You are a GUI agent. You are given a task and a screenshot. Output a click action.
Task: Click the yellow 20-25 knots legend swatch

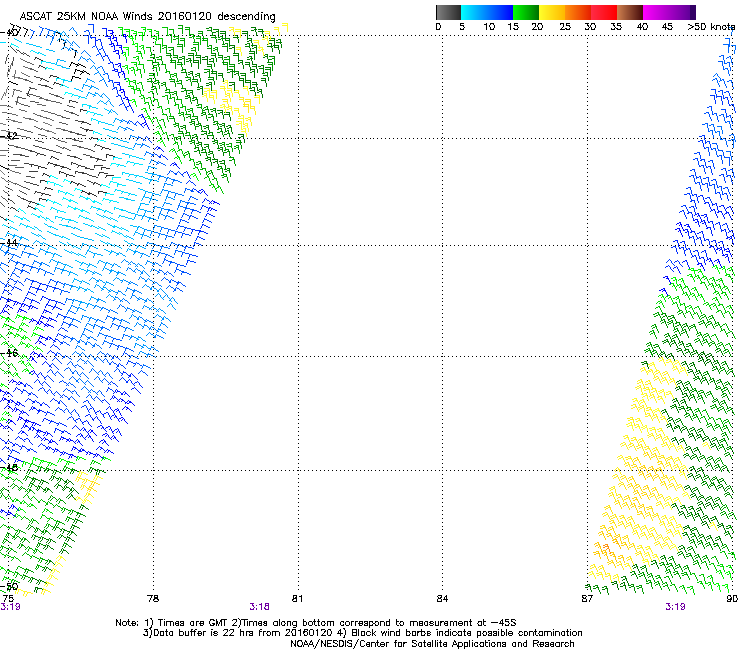(x=552, y=12)
